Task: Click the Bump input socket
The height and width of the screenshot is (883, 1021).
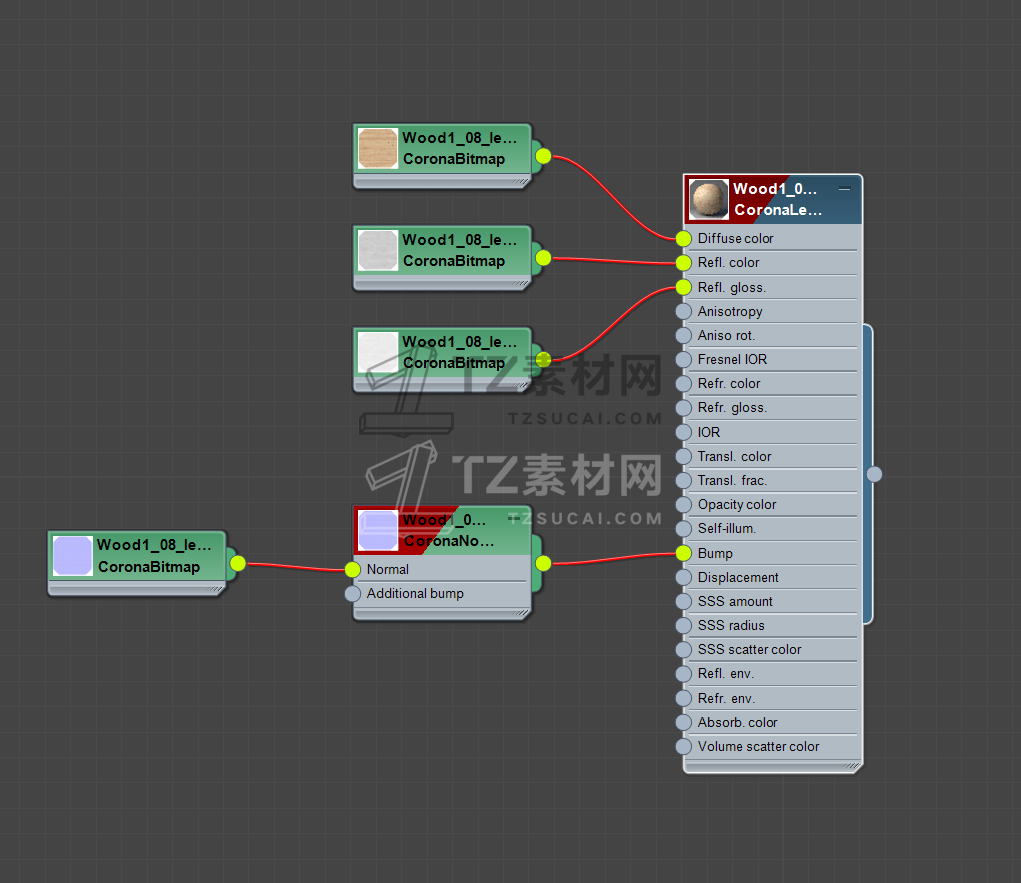Action: [x=683, y=554]
